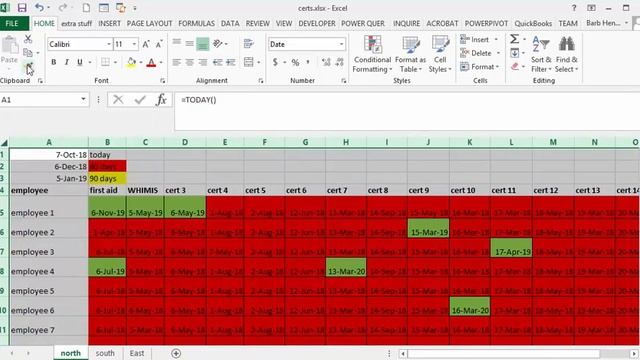Screen dimensions: 640x360
Task: Add a new sheet with plus icon
Action: point(176,353)
